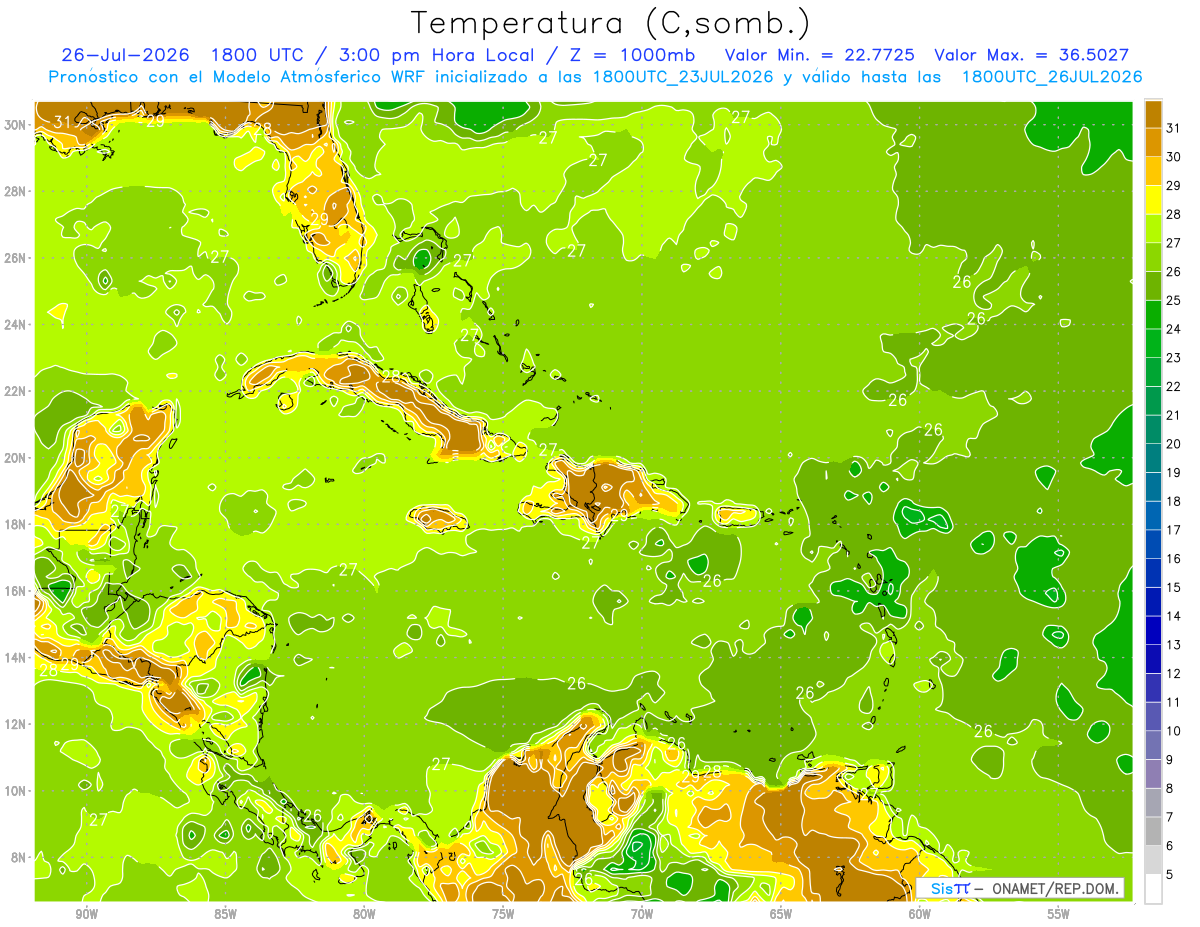Click longitude axis label '65W'

(781, 914)
